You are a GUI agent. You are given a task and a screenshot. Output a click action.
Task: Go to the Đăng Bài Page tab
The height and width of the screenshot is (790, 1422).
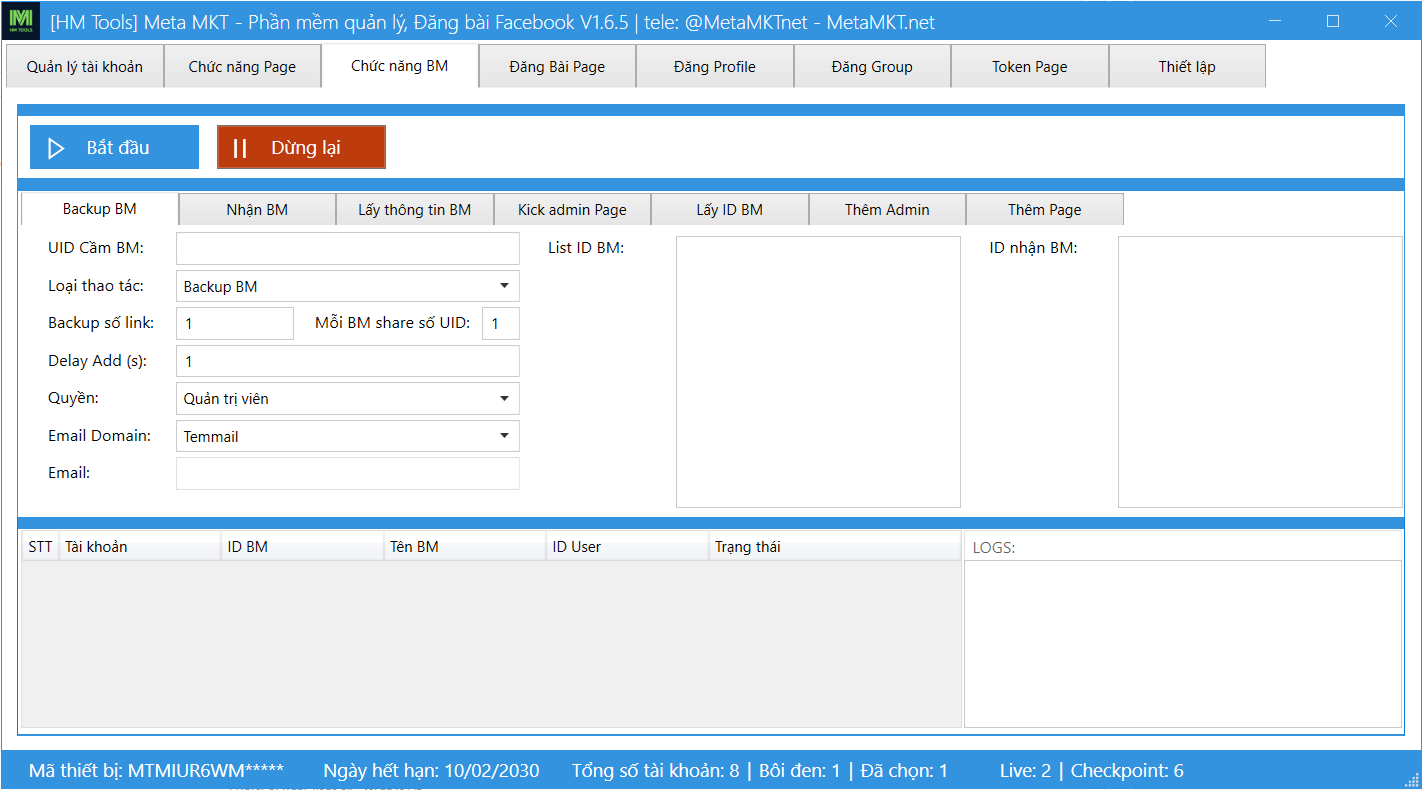pos(557,67)
